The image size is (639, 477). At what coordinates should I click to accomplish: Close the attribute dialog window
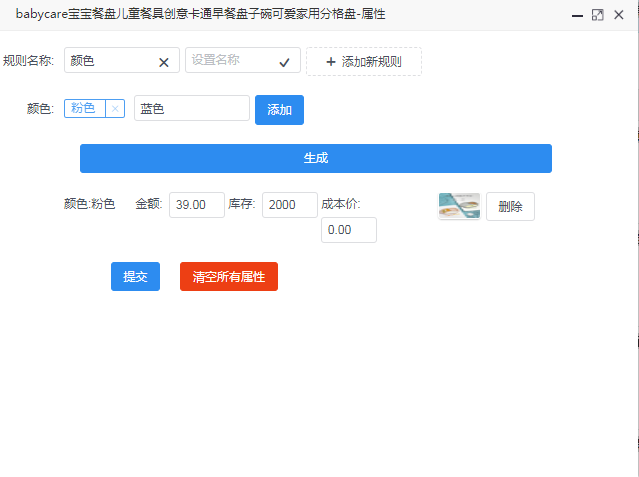click(x=619, y=15)
